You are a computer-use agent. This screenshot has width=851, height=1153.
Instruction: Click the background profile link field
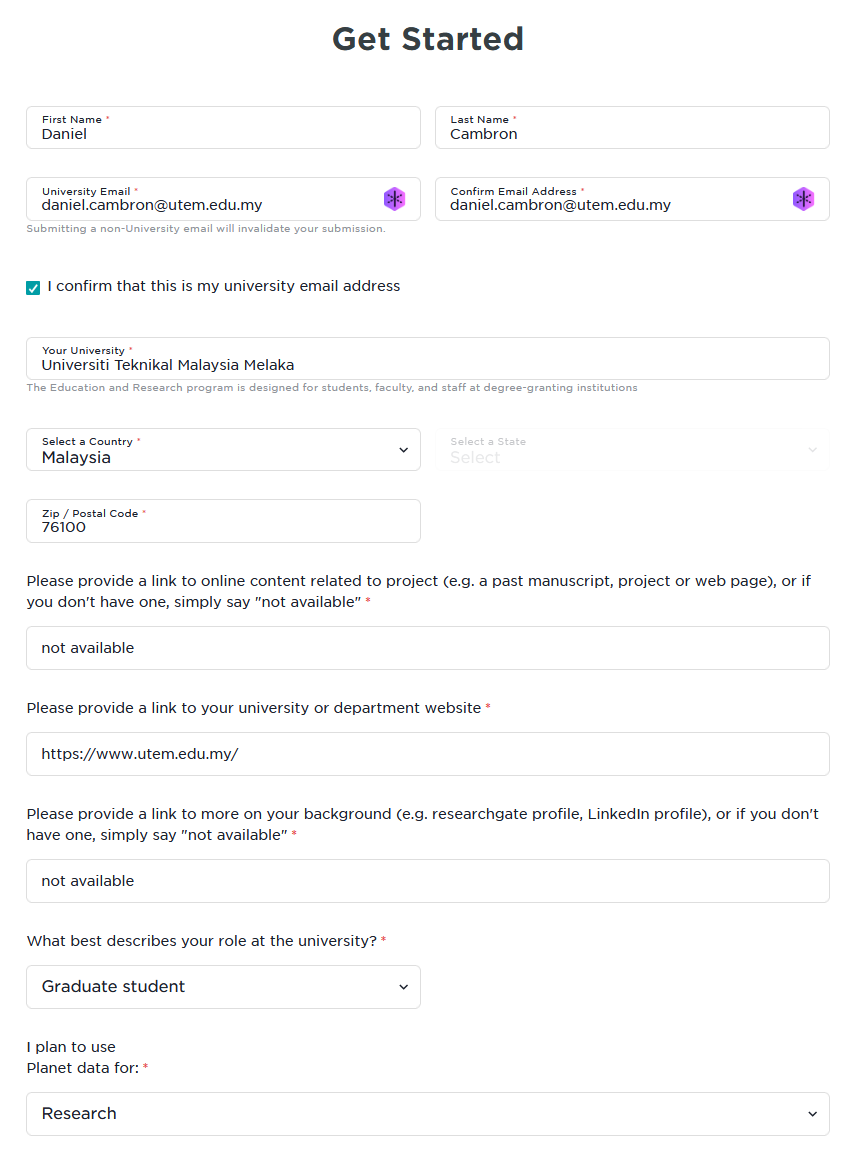point(428,881)
